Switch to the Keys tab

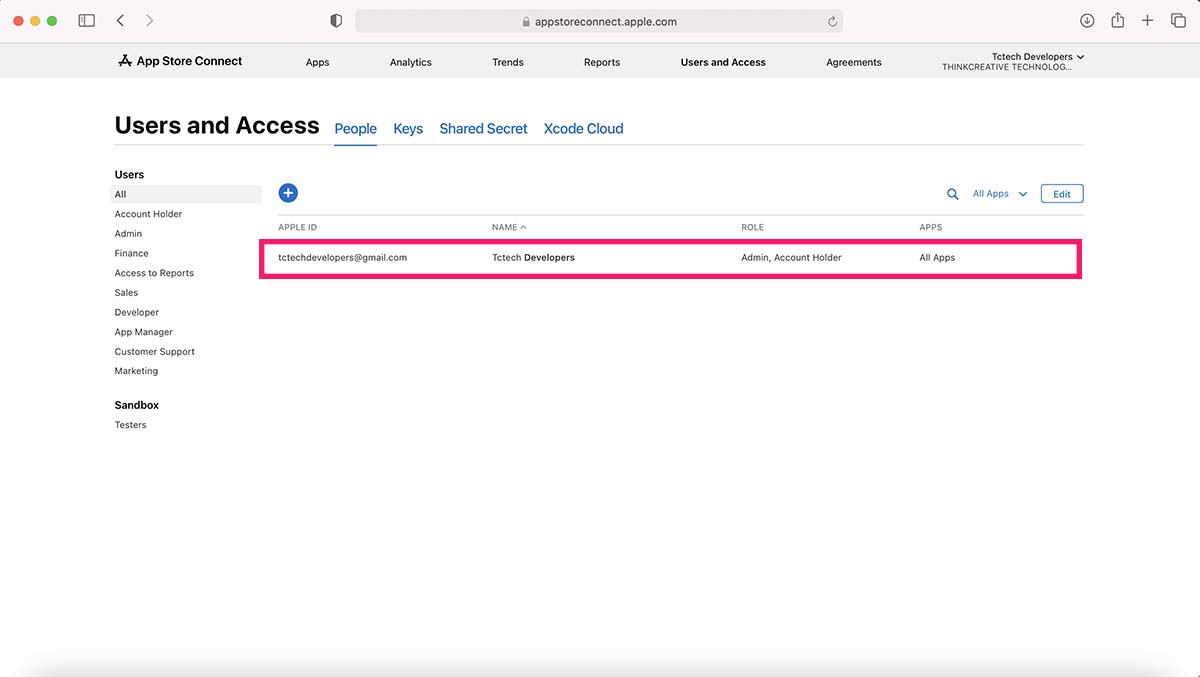408,129
